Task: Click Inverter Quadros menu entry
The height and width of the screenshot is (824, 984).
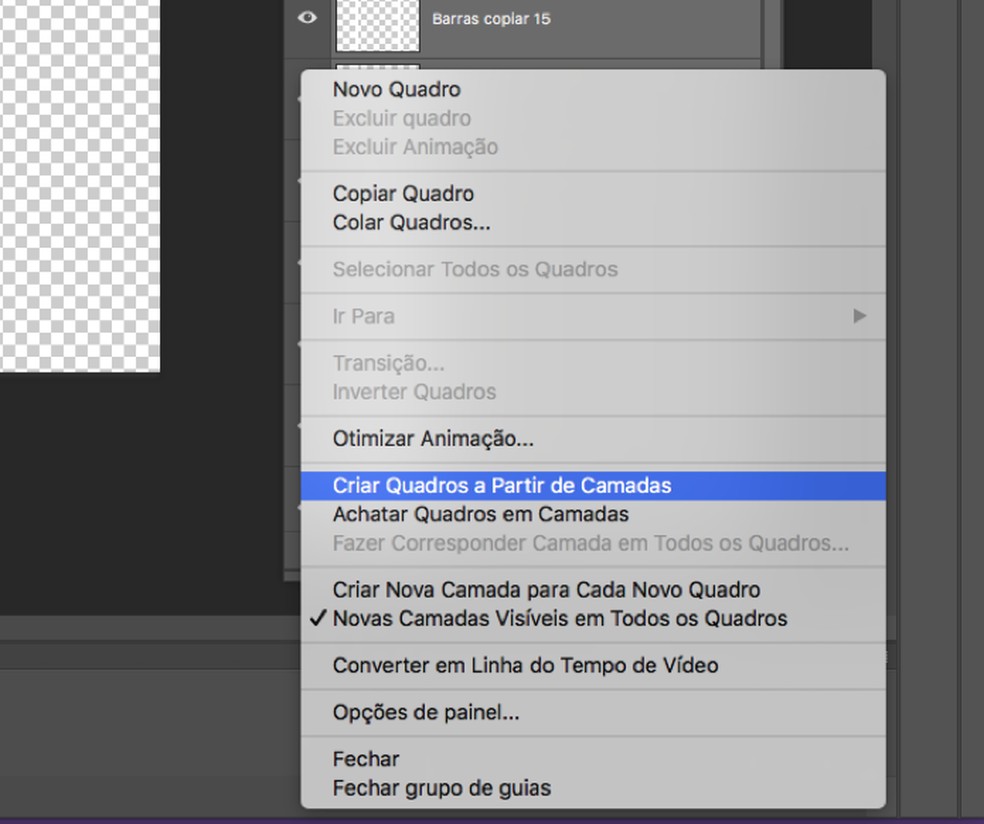Action: tap(593, 392)
